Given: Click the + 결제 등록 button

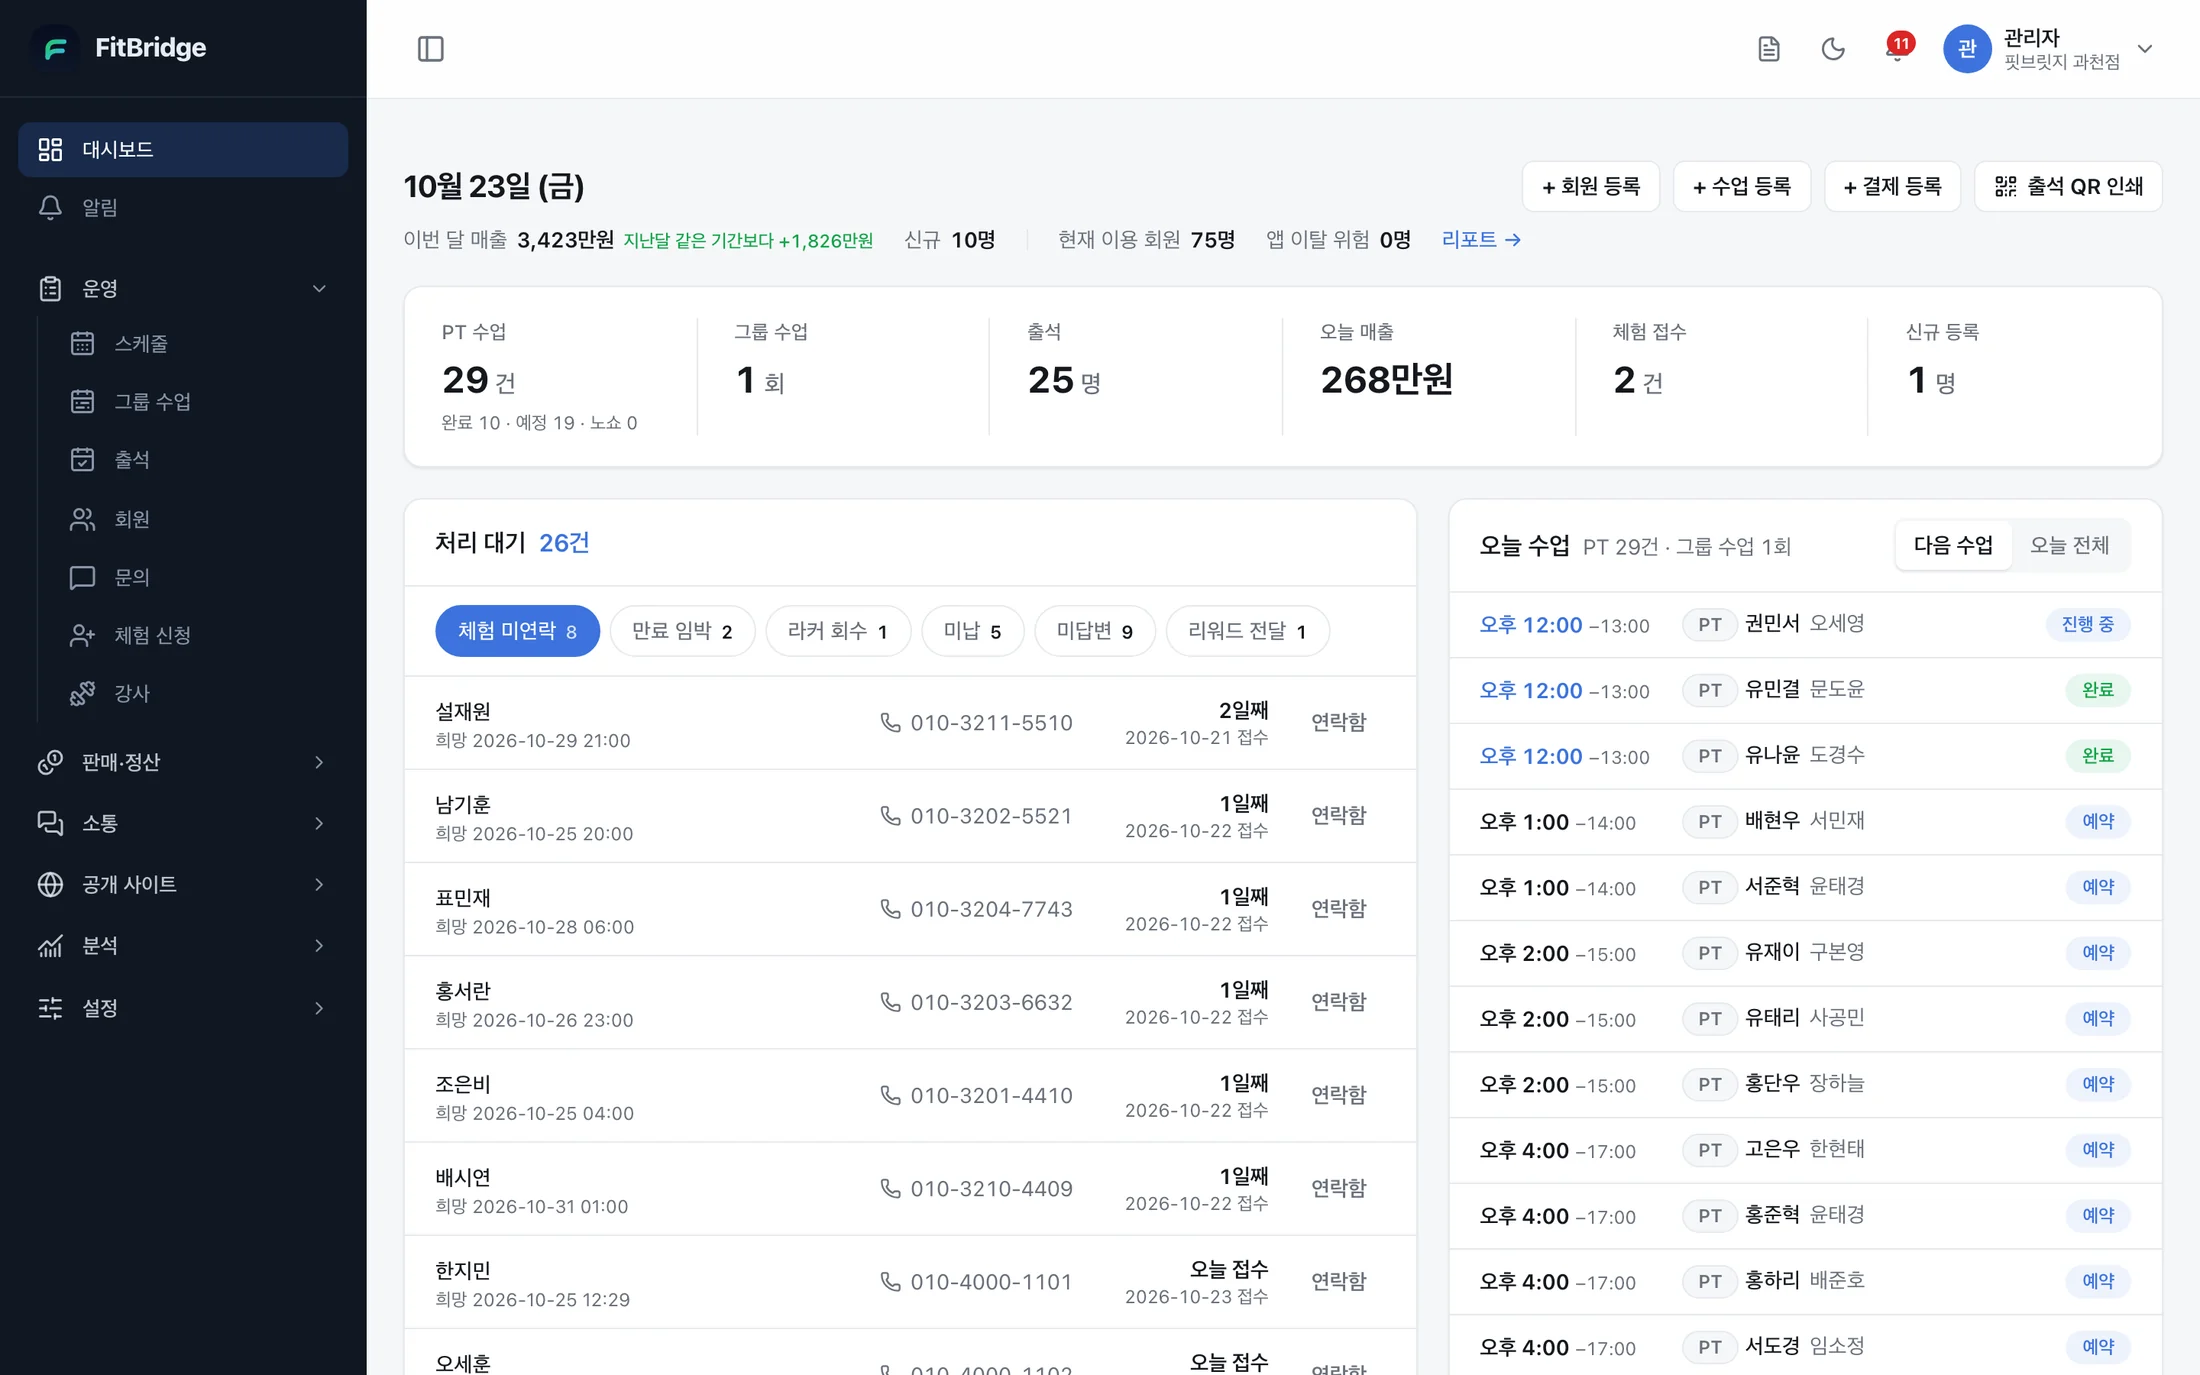Looking at the screenshot, I should pyautogui.click(x=1892, y=186).
